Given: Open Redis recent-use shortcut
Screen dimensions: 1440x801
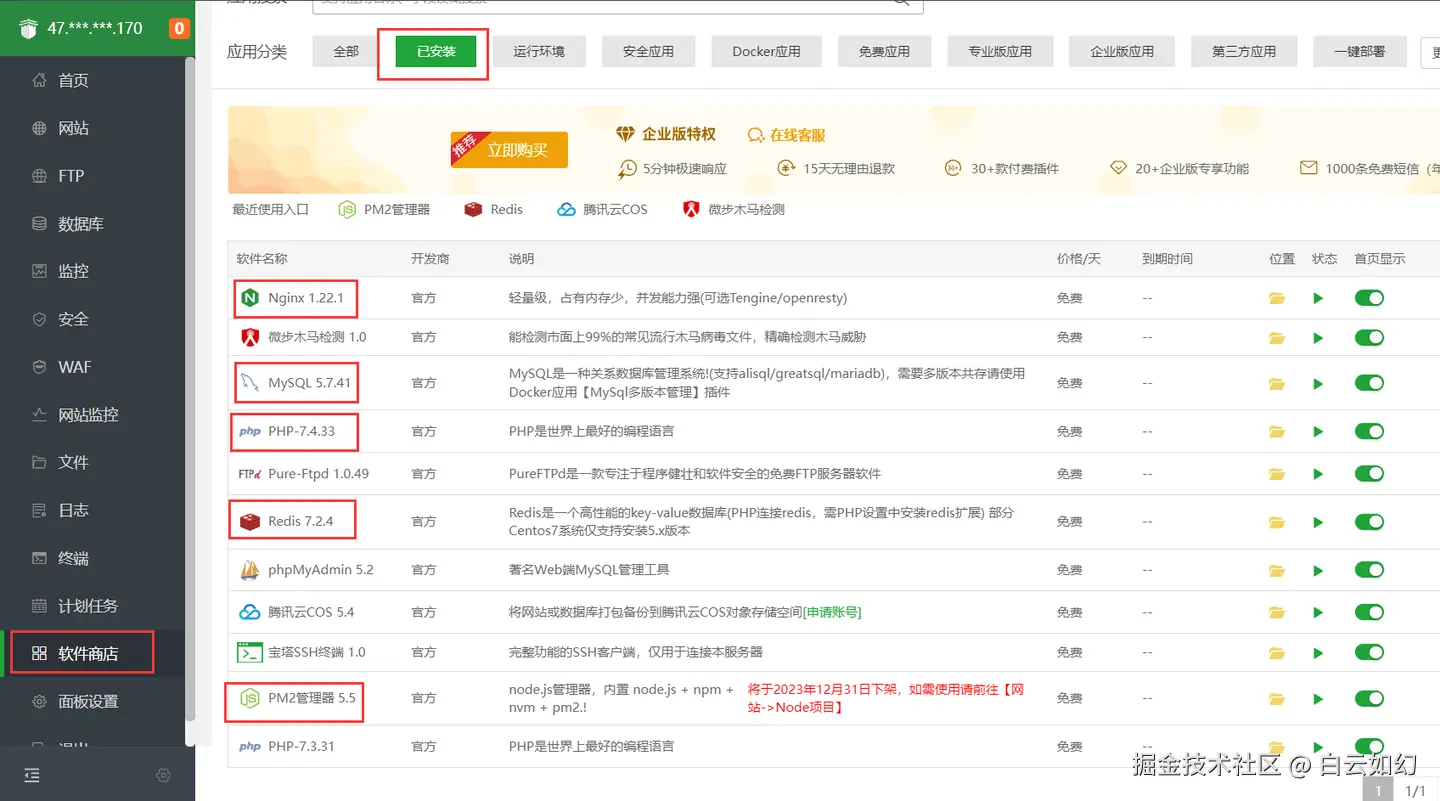Looking at the screenshot, I should [x=494, y=209].
